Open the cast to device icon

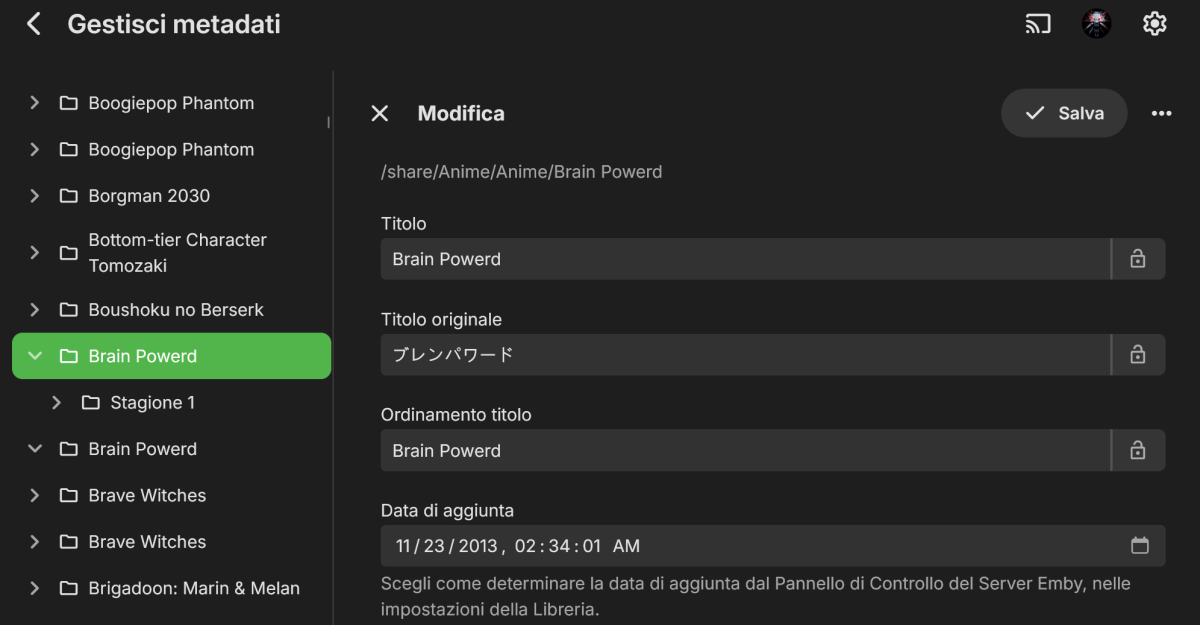pos(1038,24)
